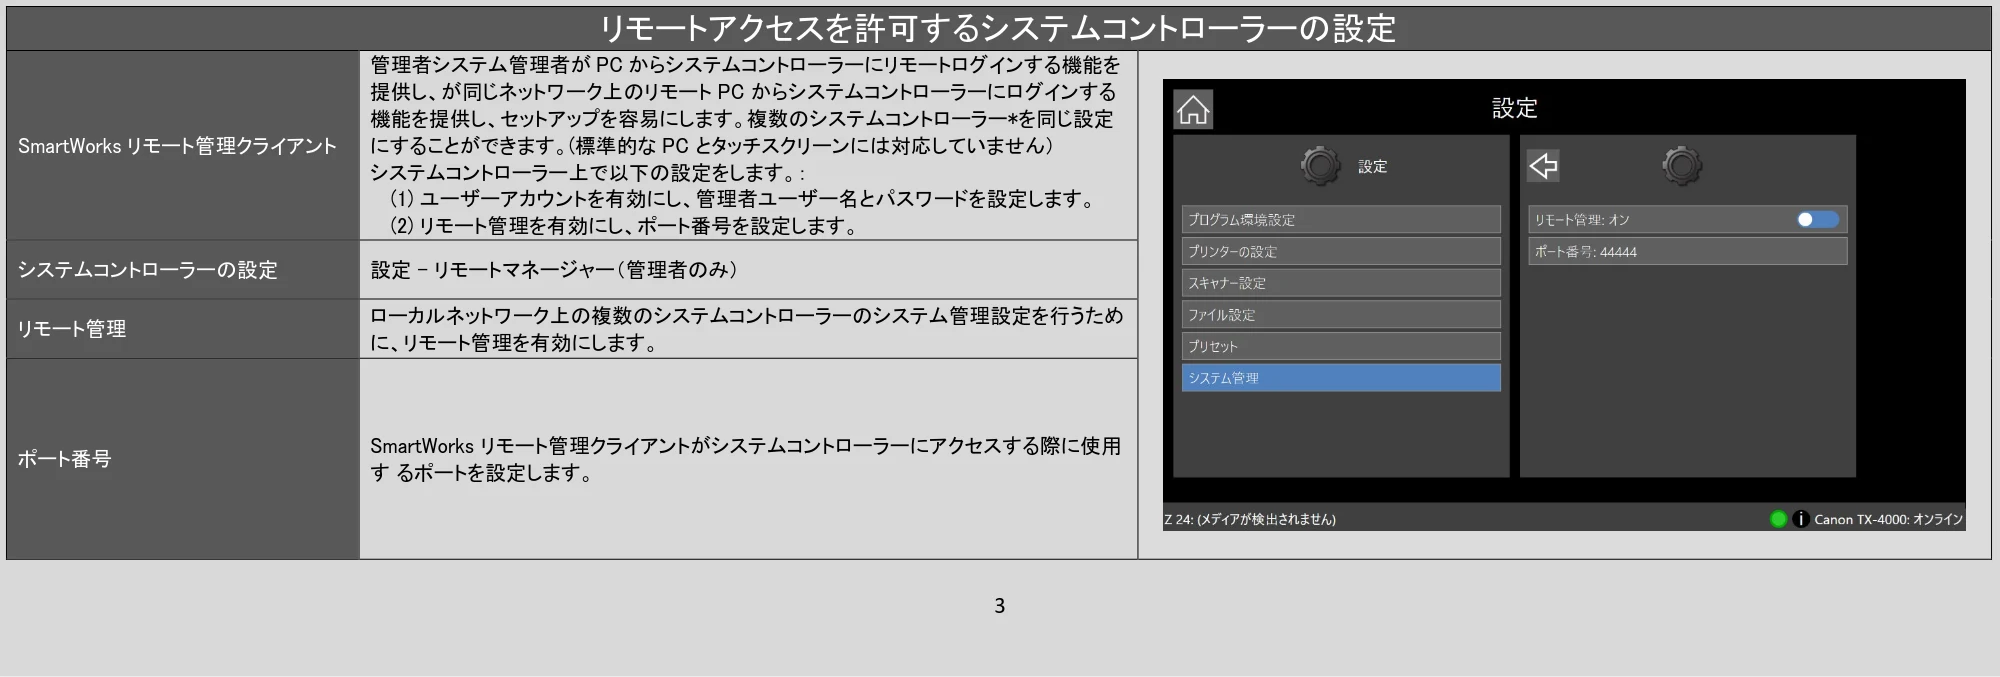Click the back arrow icon
2000x677 pixels.
[x=1543, y=165]
